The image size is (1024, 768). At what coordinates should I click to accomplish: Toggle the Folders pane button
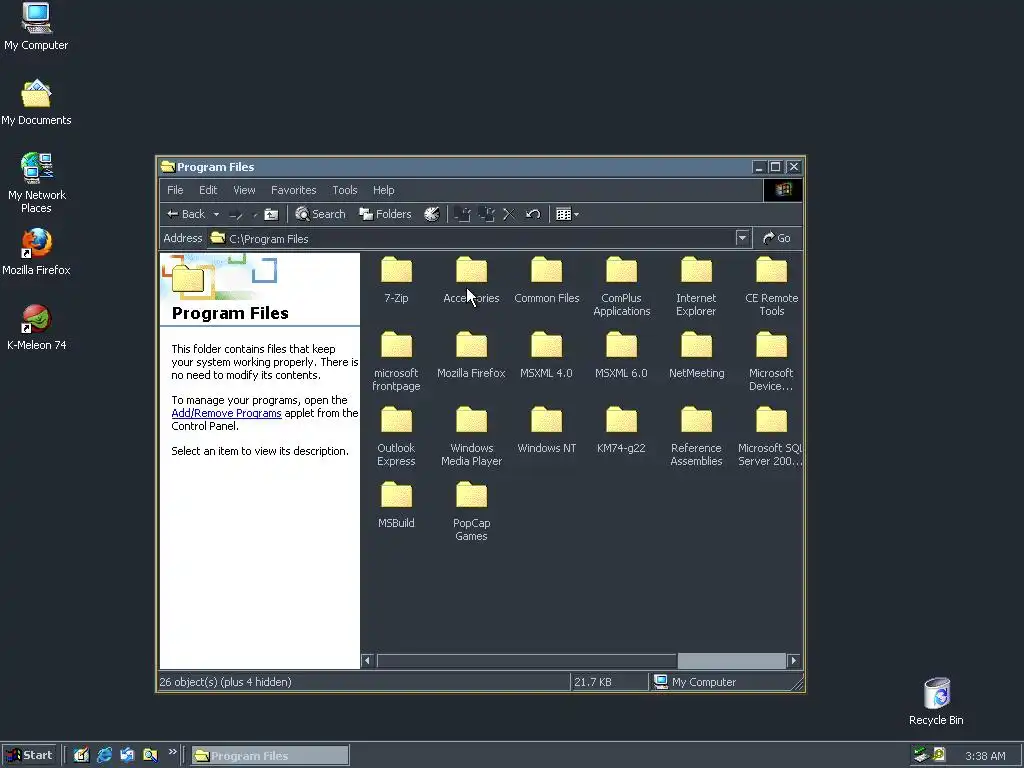385,214
